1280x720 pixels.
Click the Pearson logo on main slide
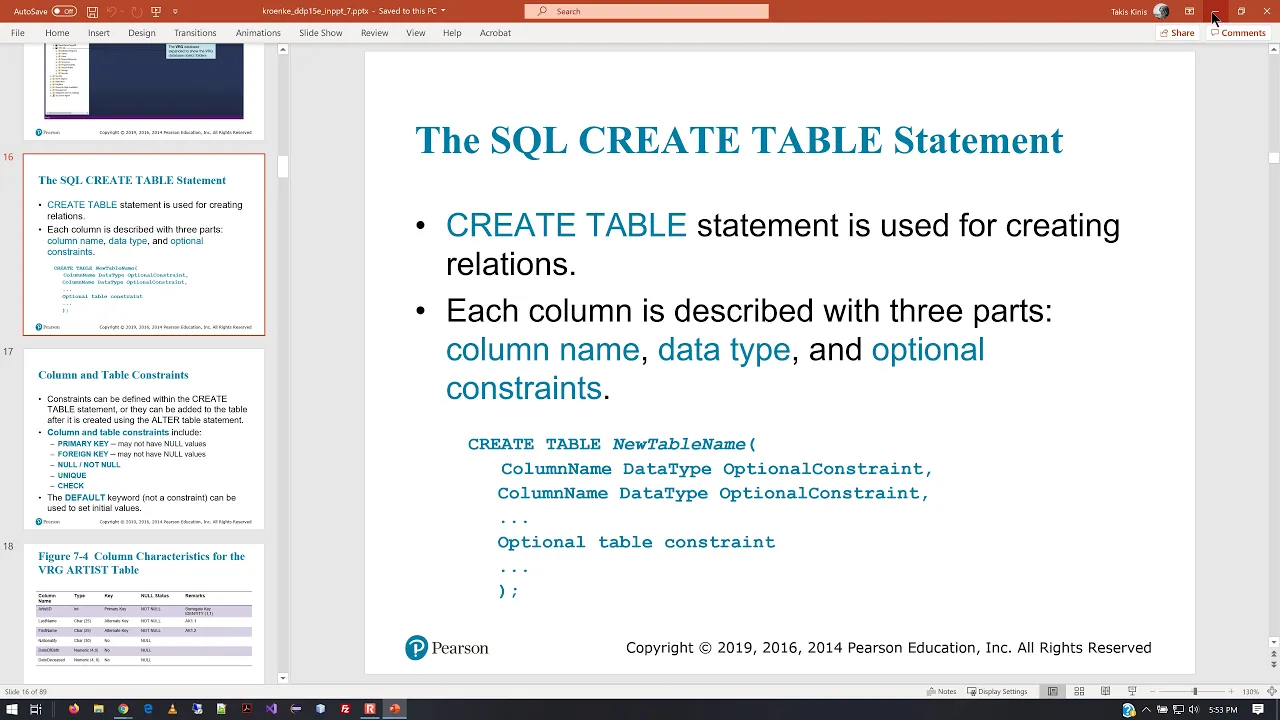446,648
